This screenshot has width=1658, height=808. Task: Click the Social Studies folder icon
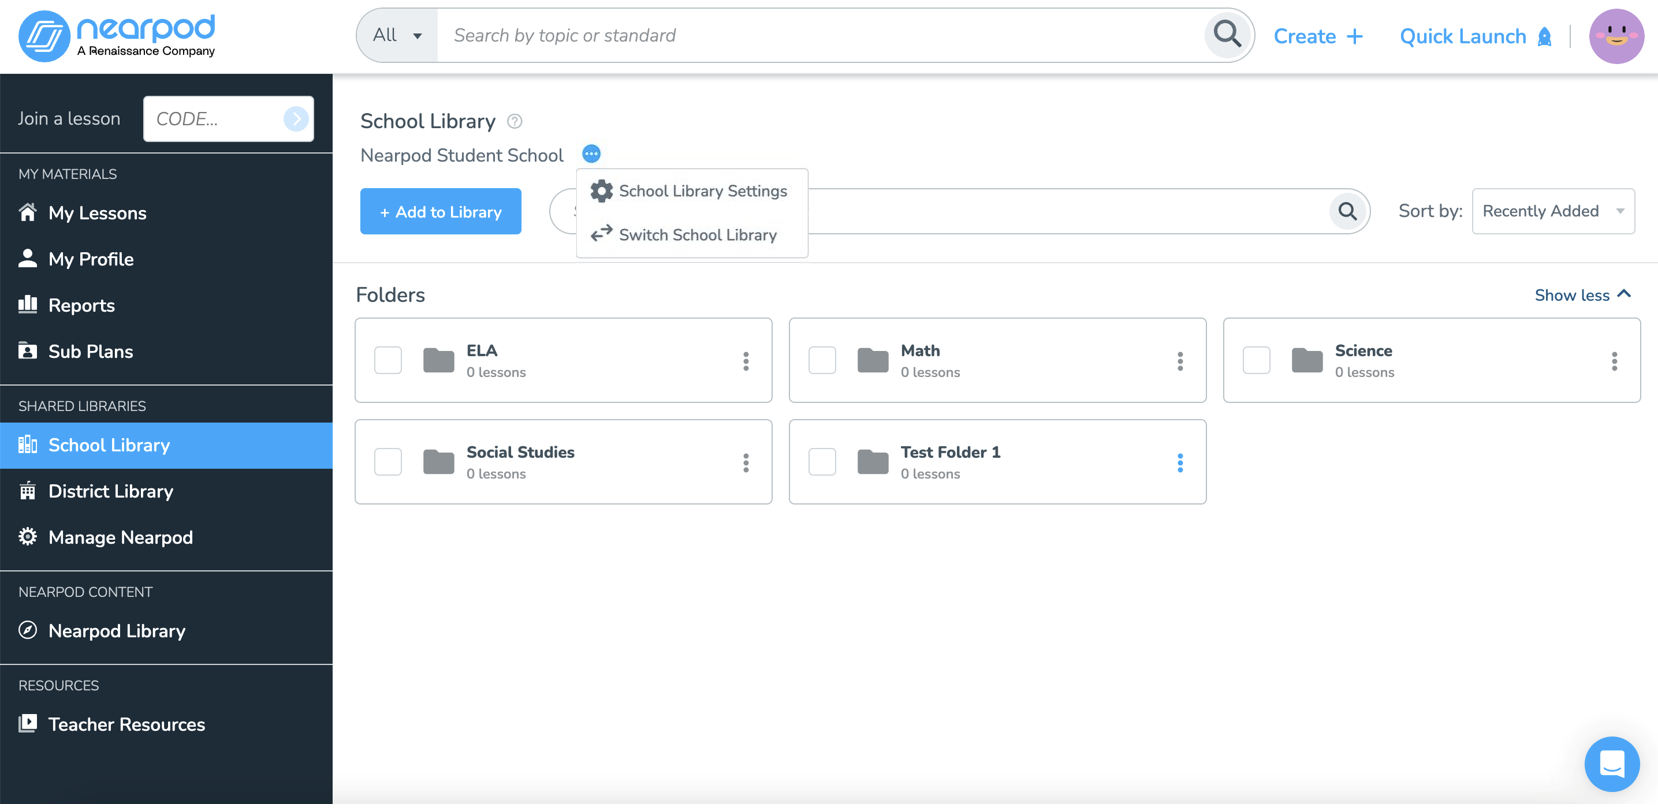(x=438, y=462)
